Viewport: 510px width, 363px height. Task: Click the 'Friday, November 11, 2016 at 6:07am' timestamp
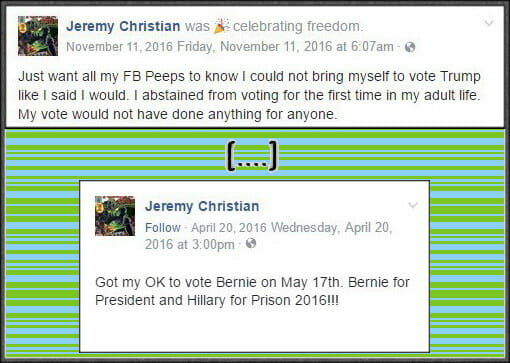pos(285,47)
